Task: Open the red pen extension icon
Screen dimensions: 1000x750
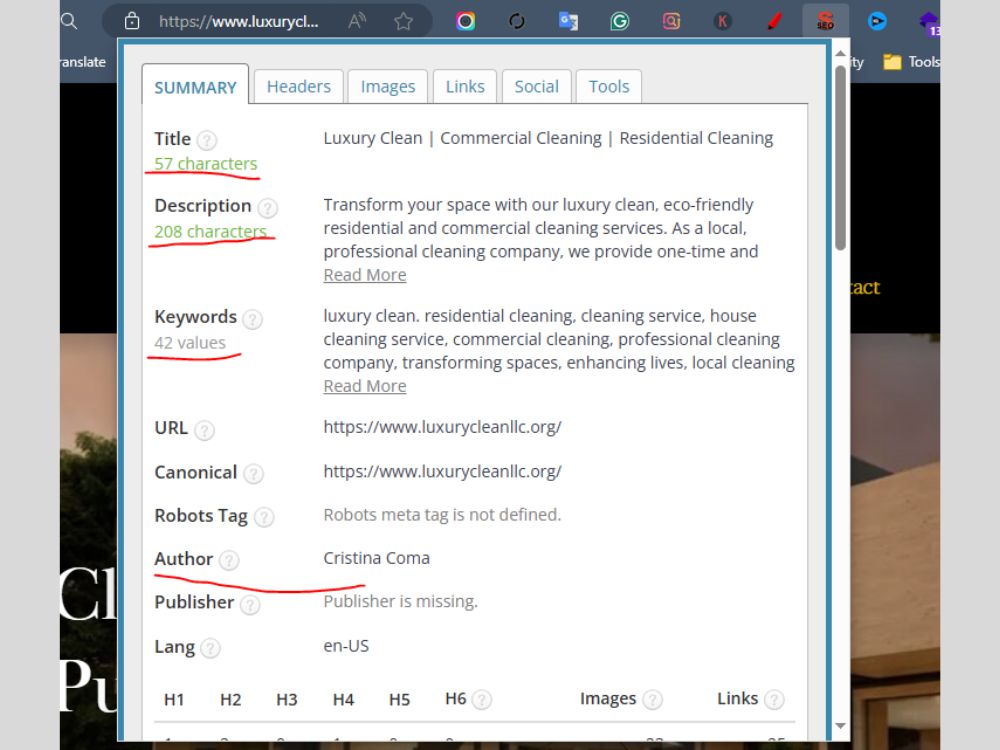Action: point(774,21)
